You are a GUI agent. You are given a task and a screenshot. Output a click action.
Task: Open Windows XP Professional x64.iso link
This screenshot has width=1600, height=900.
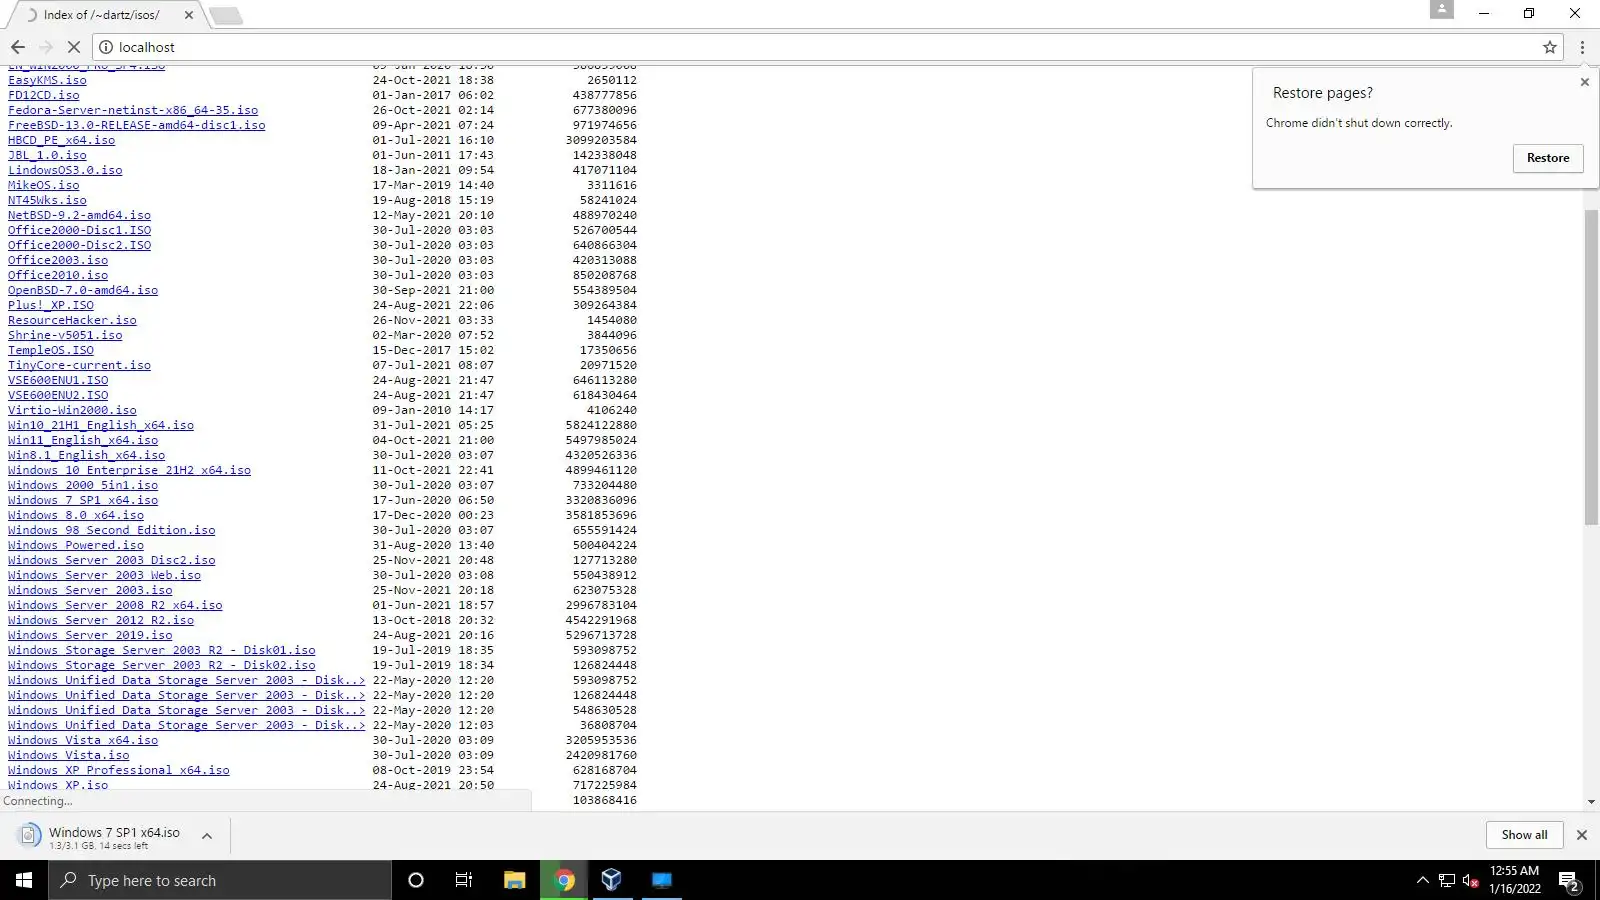point(119,770)
